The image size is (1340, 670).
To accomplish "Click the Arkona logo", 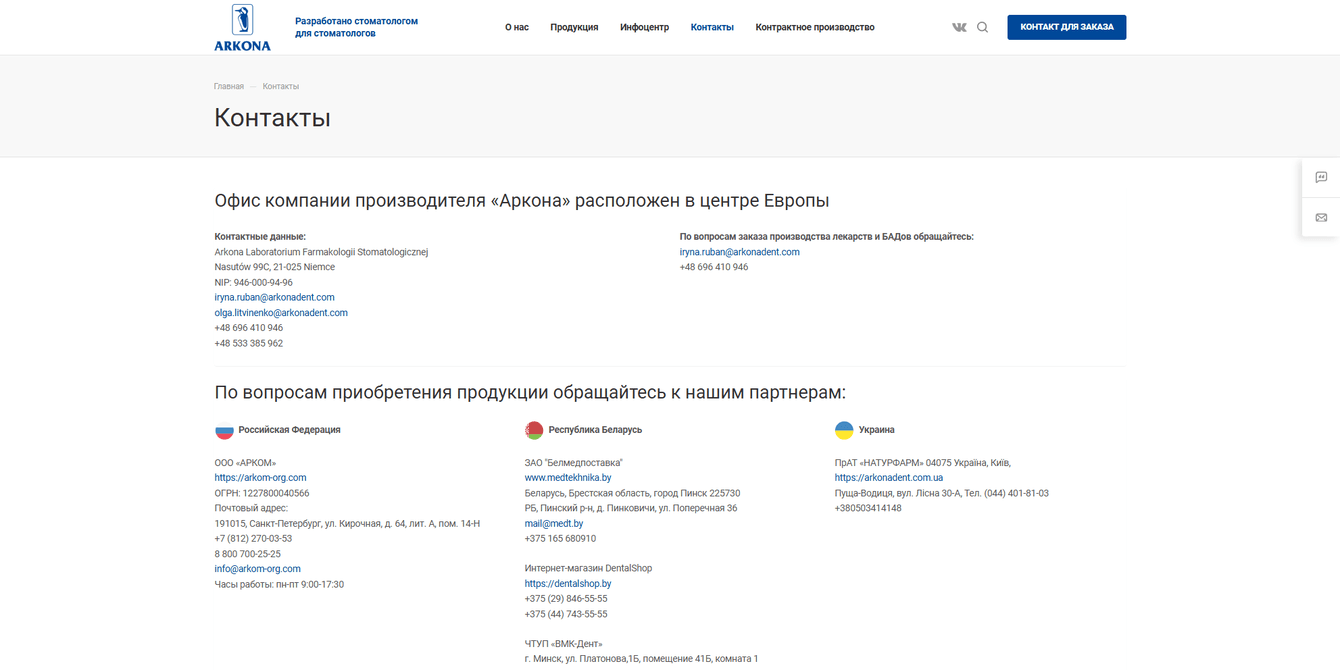I will 242,27.
